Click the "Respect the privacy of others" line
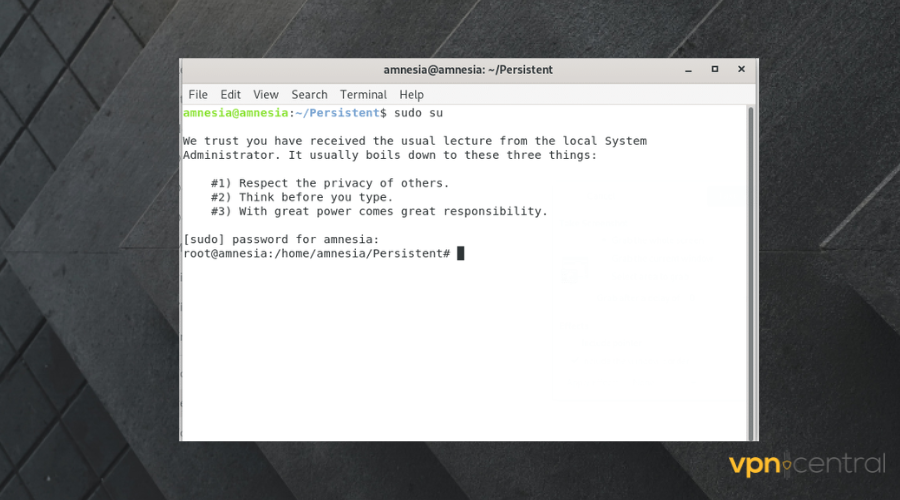Viewport: 900px width, 500px height. (x=330, y=184)
